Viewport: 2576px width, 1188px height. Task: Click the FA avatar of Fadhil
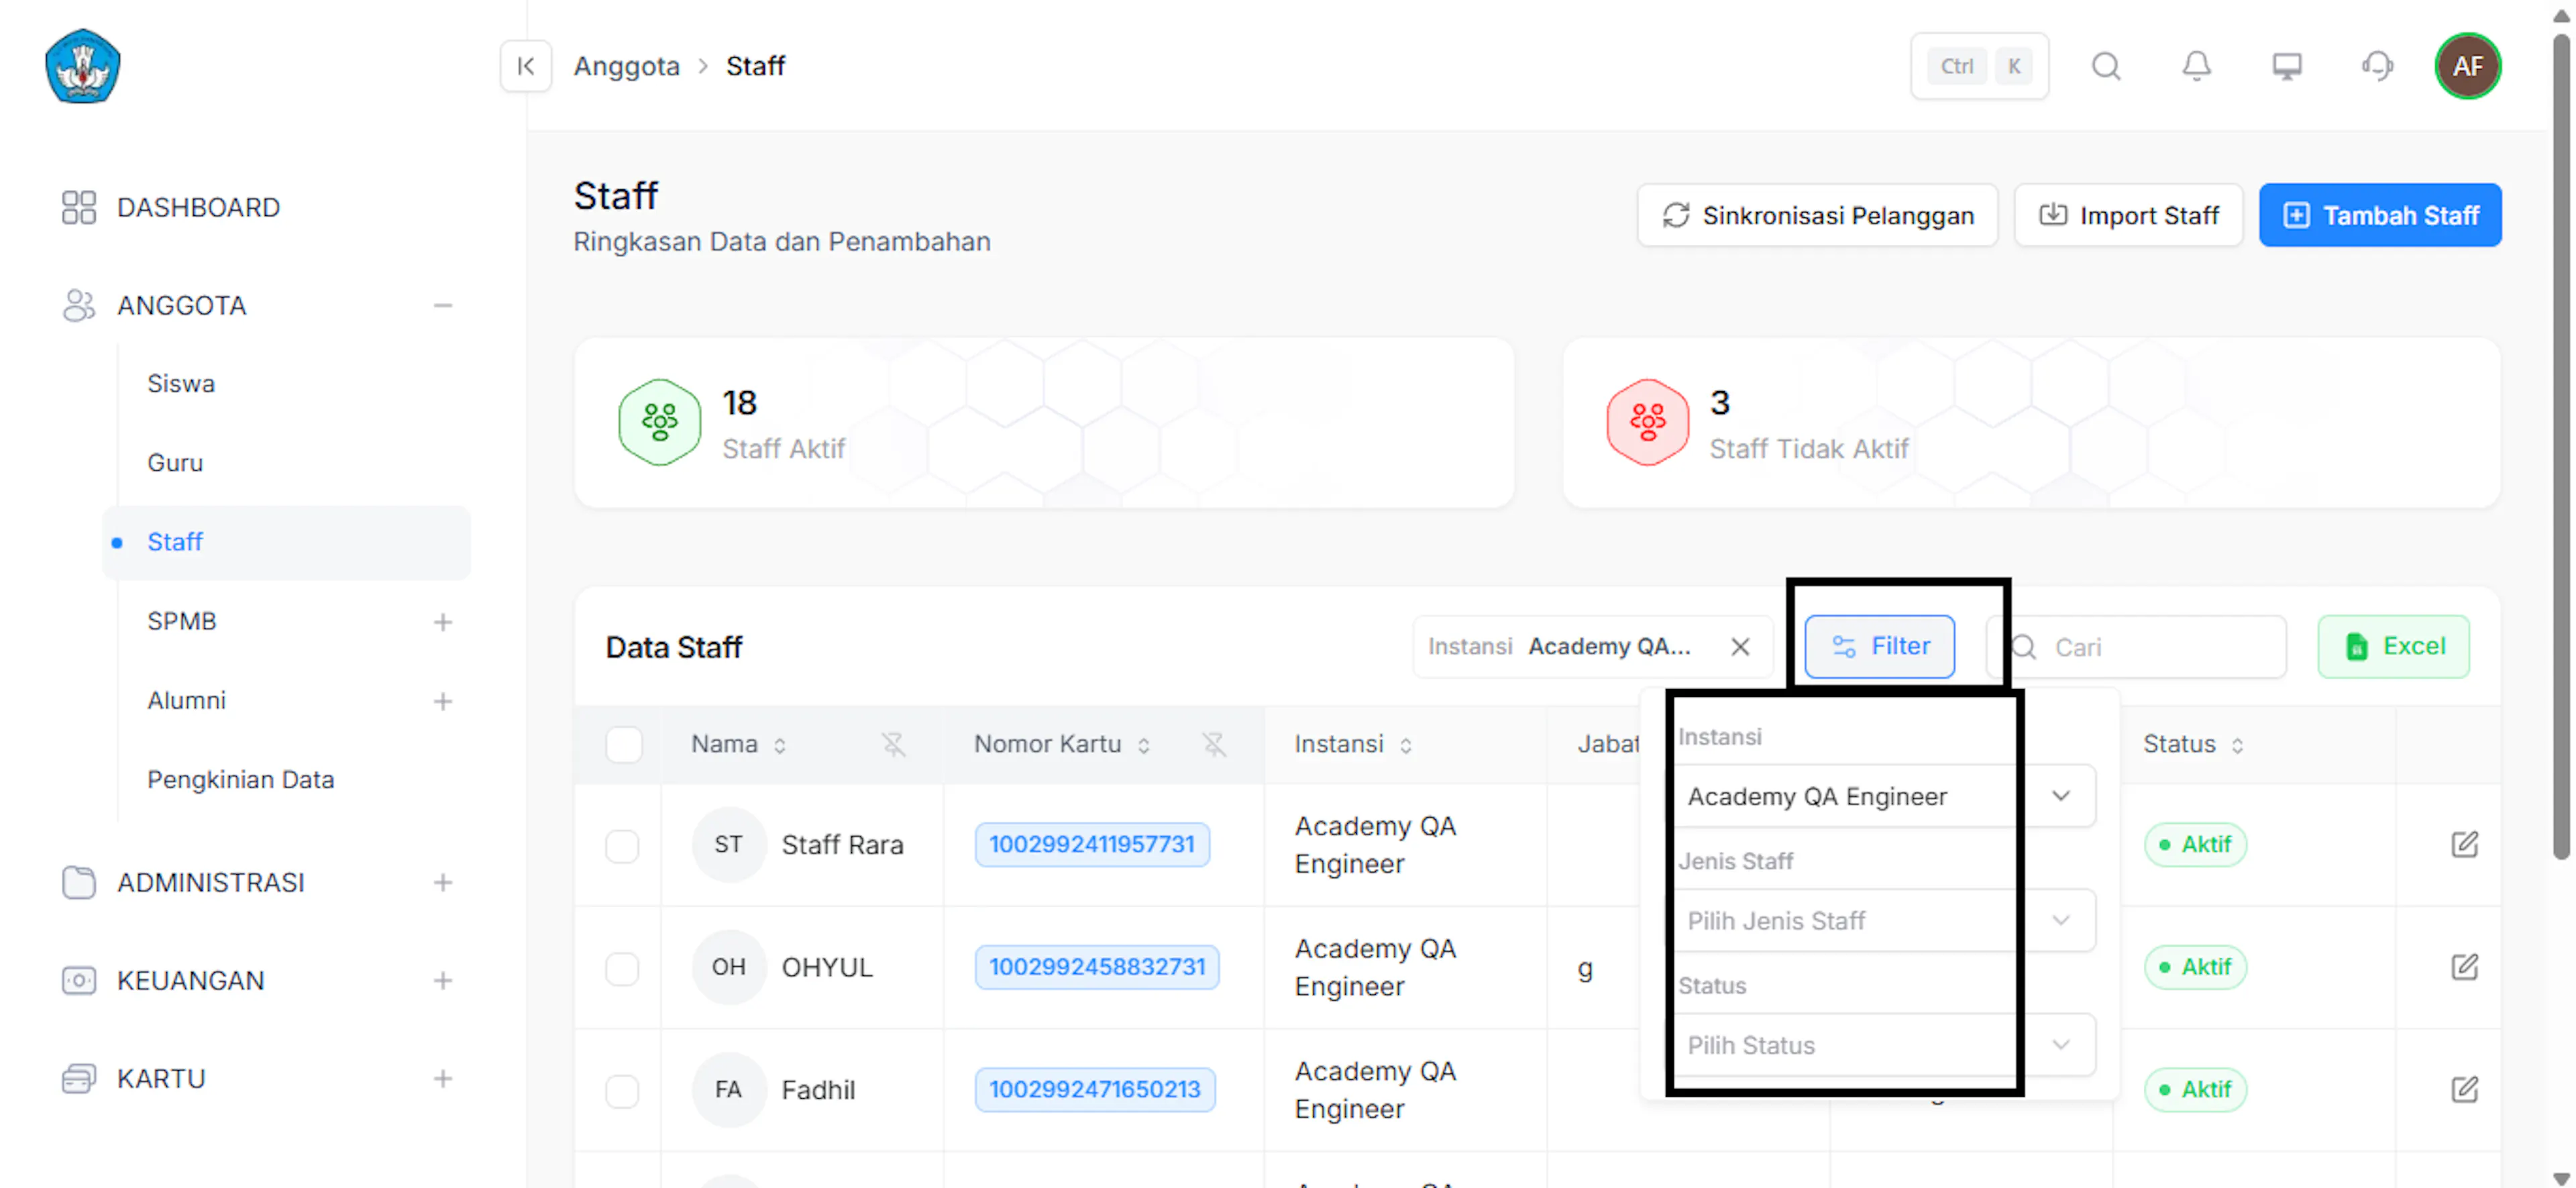pos(728,1089)
